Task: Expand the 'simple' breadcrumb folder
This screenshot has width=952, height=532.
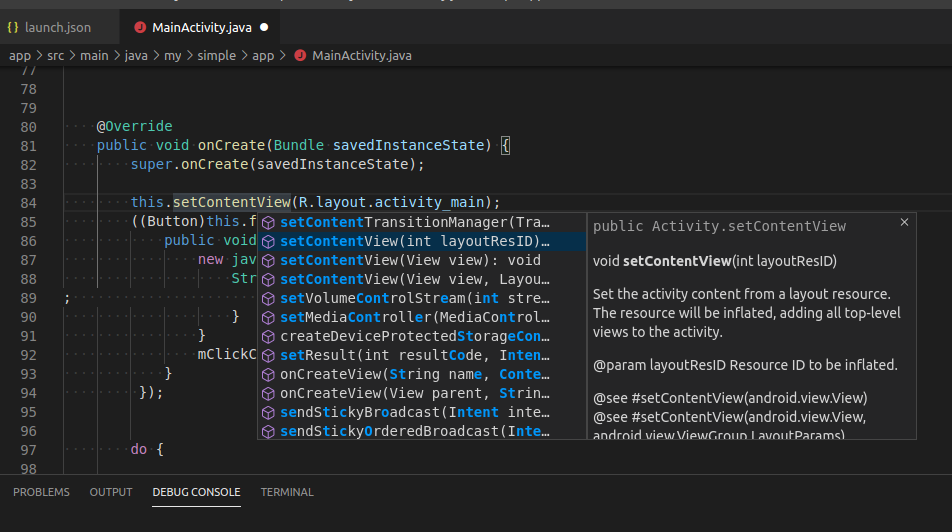Action: pos(216,56)
